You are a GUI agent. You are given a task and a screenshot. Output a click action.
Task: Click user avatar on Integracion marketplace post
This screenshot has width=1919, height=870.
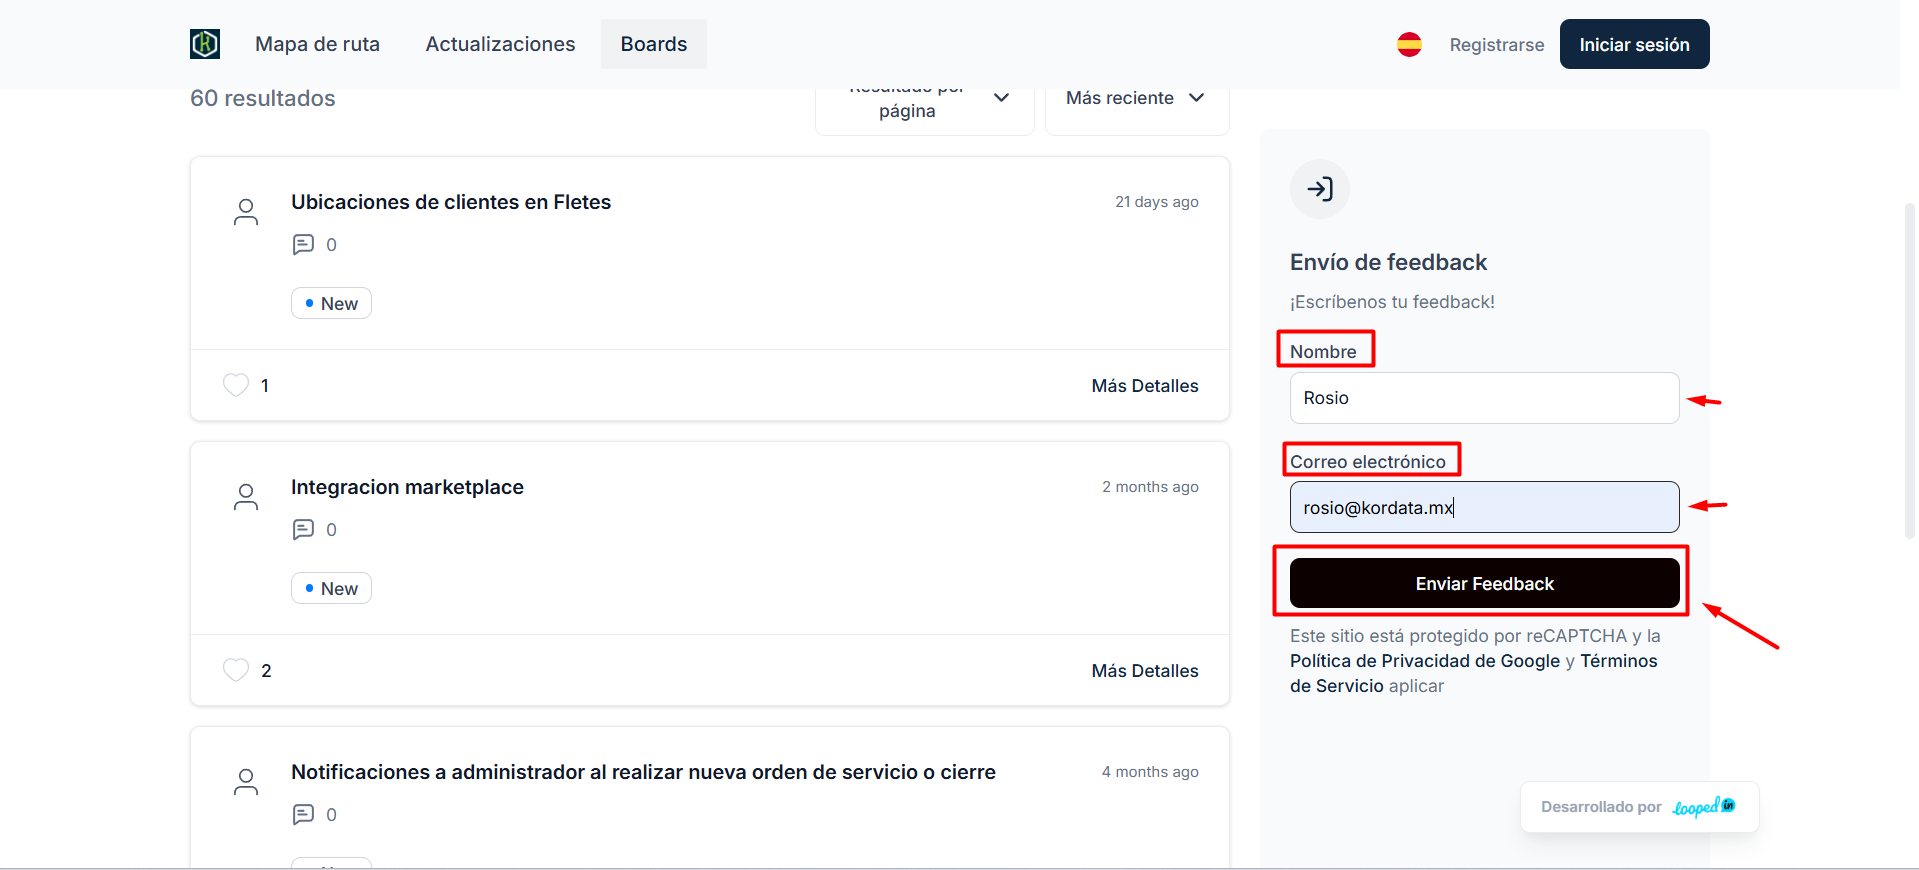pos(246,497)
